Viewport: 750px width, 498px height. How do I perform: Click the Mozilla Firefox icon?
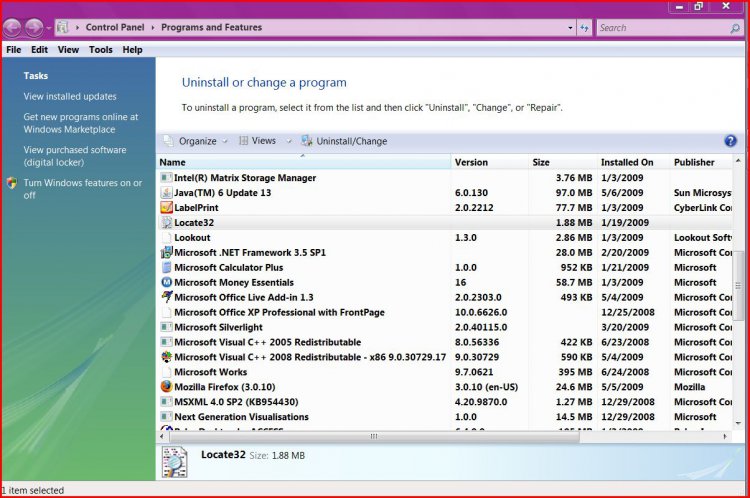tap(166, 386)
